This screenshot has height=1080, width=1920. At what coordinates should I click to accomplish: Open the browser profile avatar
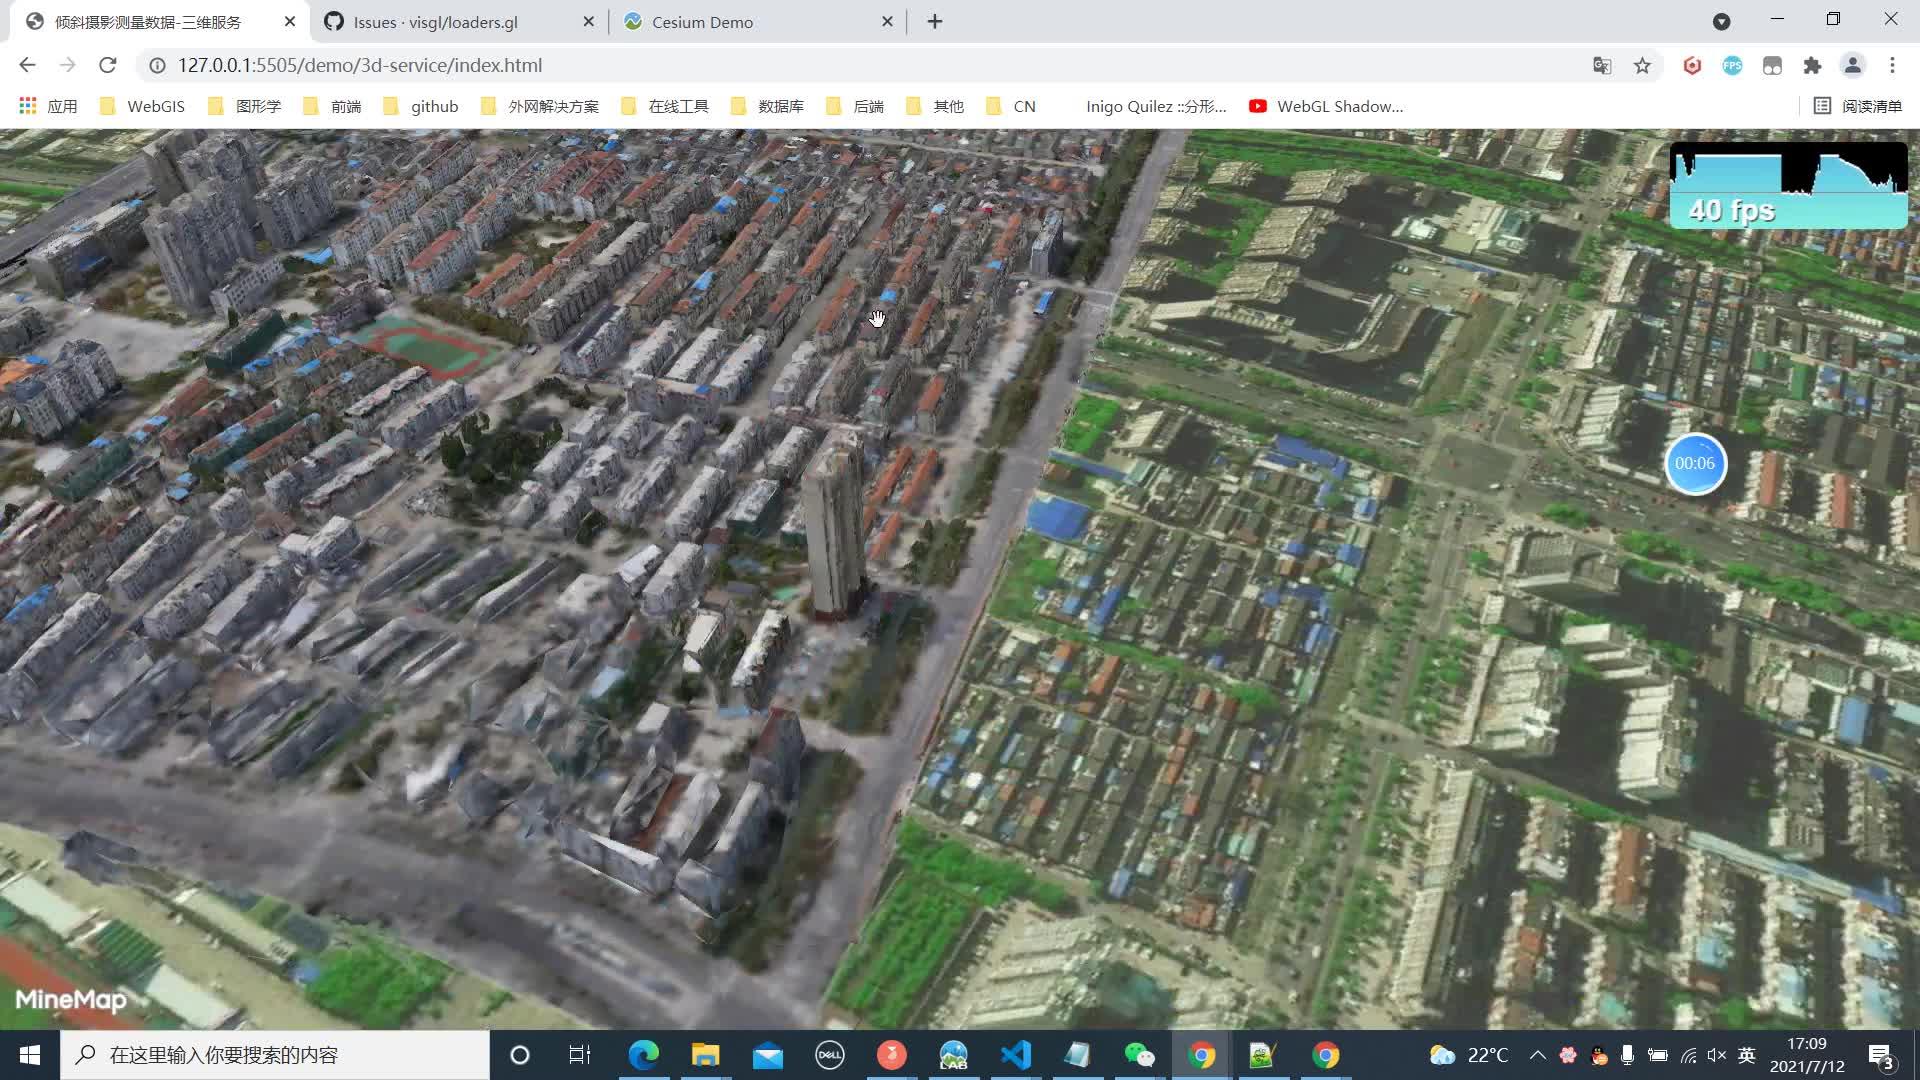coord(1853,65)
